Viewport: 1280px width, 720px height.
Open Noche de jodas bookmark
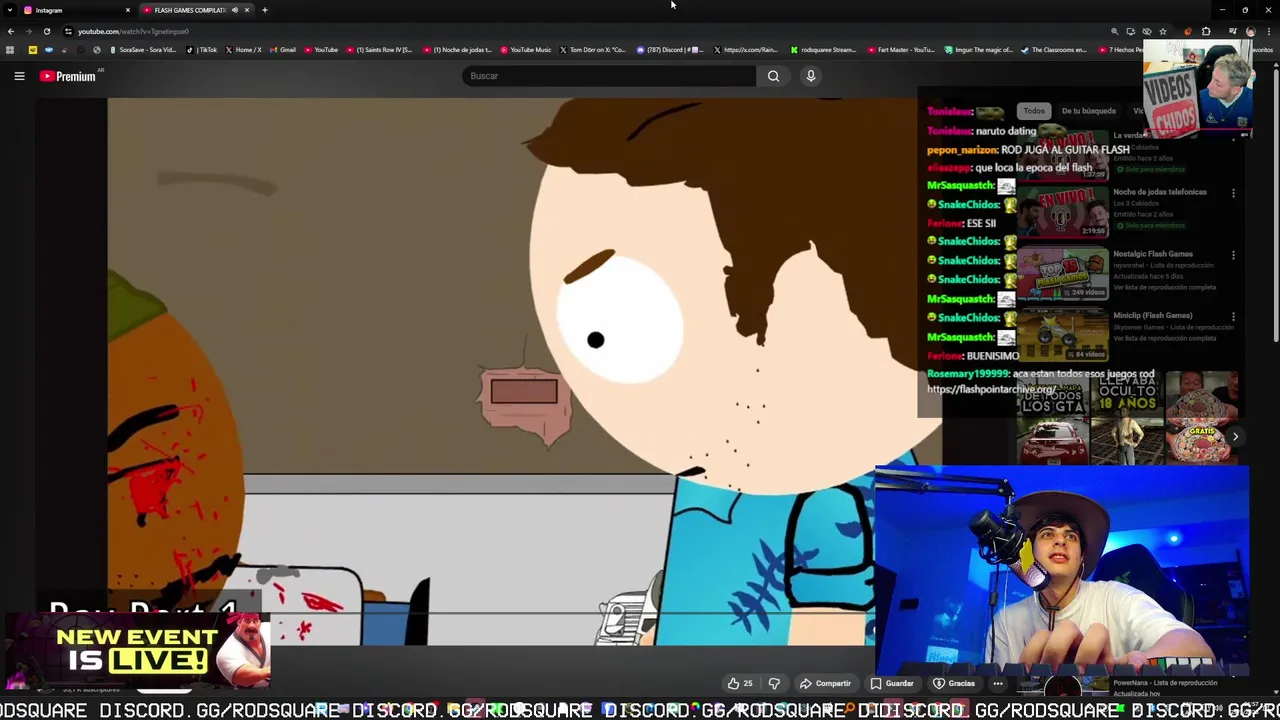(457, 50)
